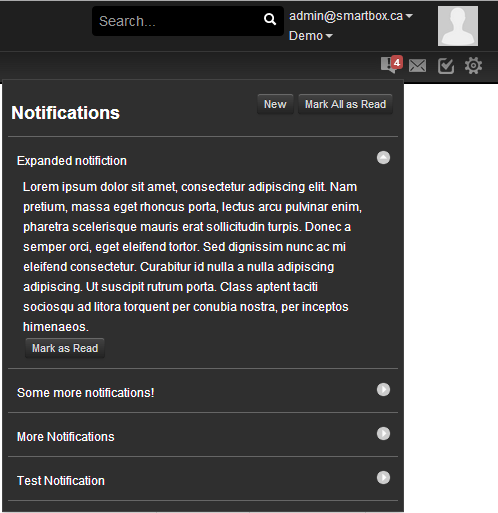The height and width of the screenshot is (513, 498).
Task: Click the Mark as Read button
Action: tap(65, 348)
